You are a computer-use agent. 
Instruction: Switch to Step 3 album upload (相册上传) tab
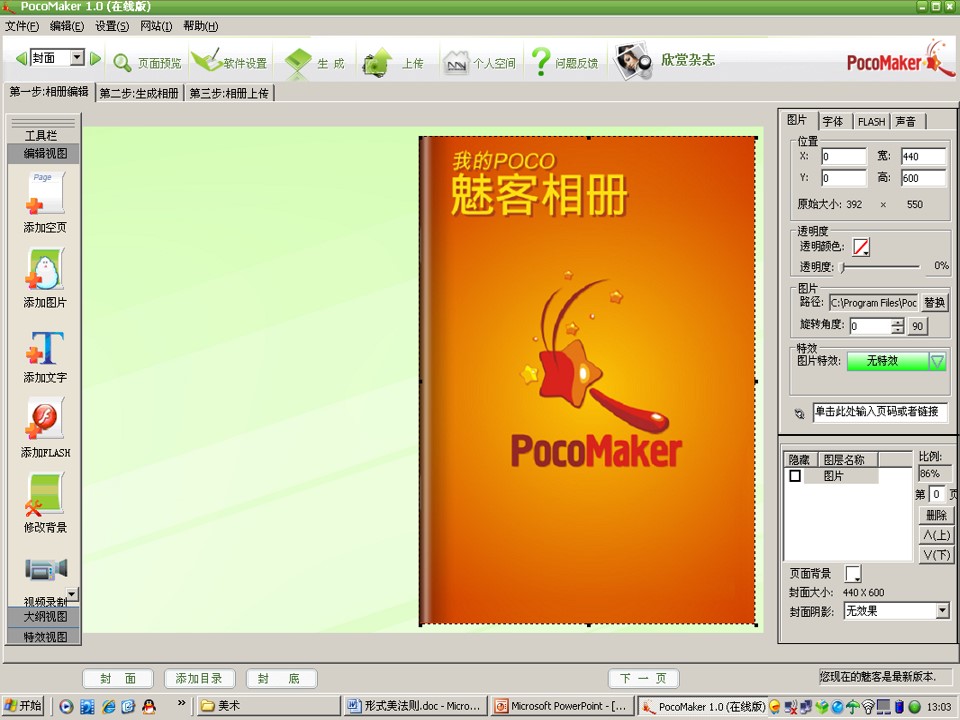click(x=229, y=93)
